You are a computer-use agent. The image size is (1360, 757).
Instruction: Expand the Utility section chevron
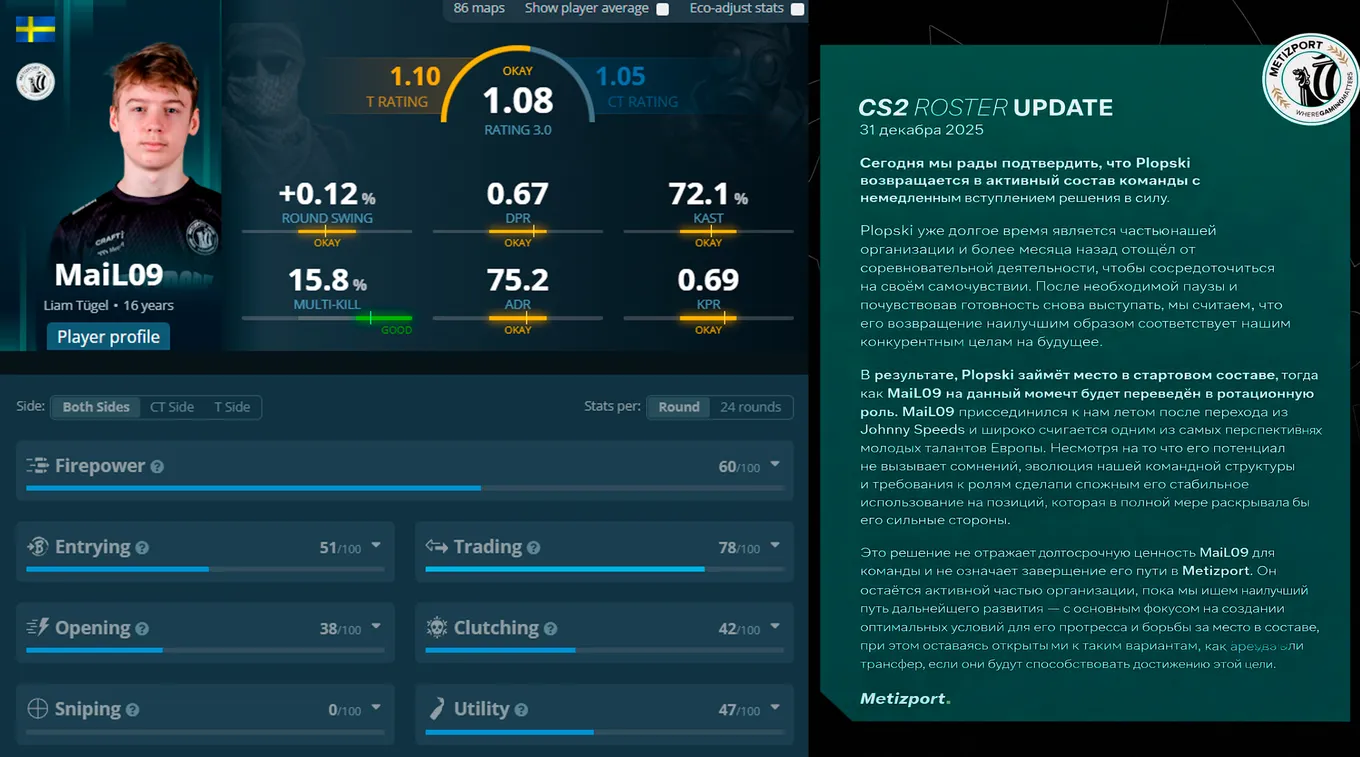[x=775, y=707]
